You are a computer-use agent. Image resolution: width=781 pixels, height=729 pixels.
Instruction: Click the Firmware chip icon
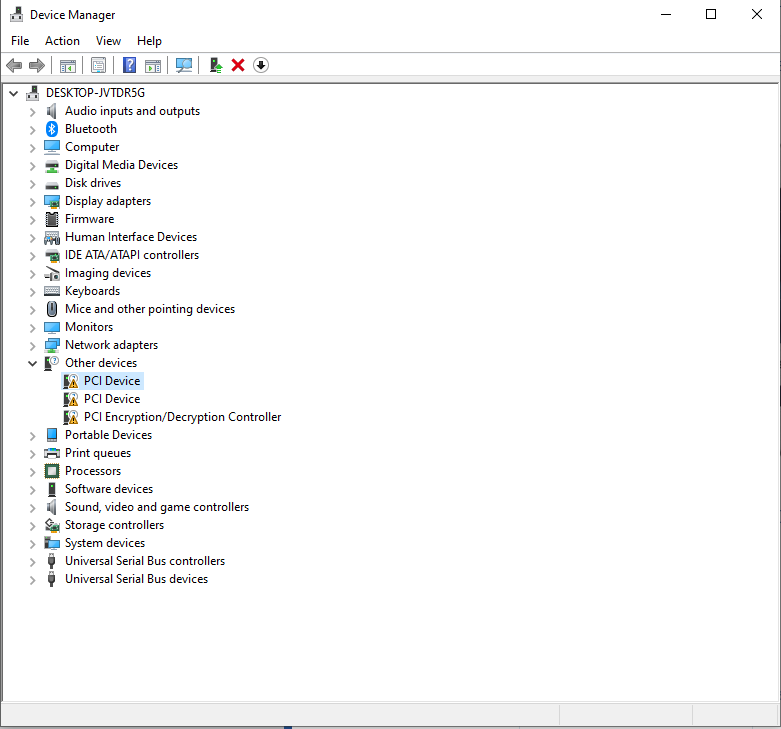coord(52,219)
